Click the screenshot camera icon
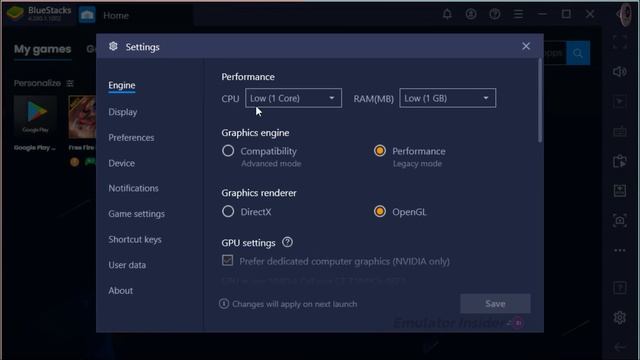Viewport: 640px width, 360px height. pos(620,220)
